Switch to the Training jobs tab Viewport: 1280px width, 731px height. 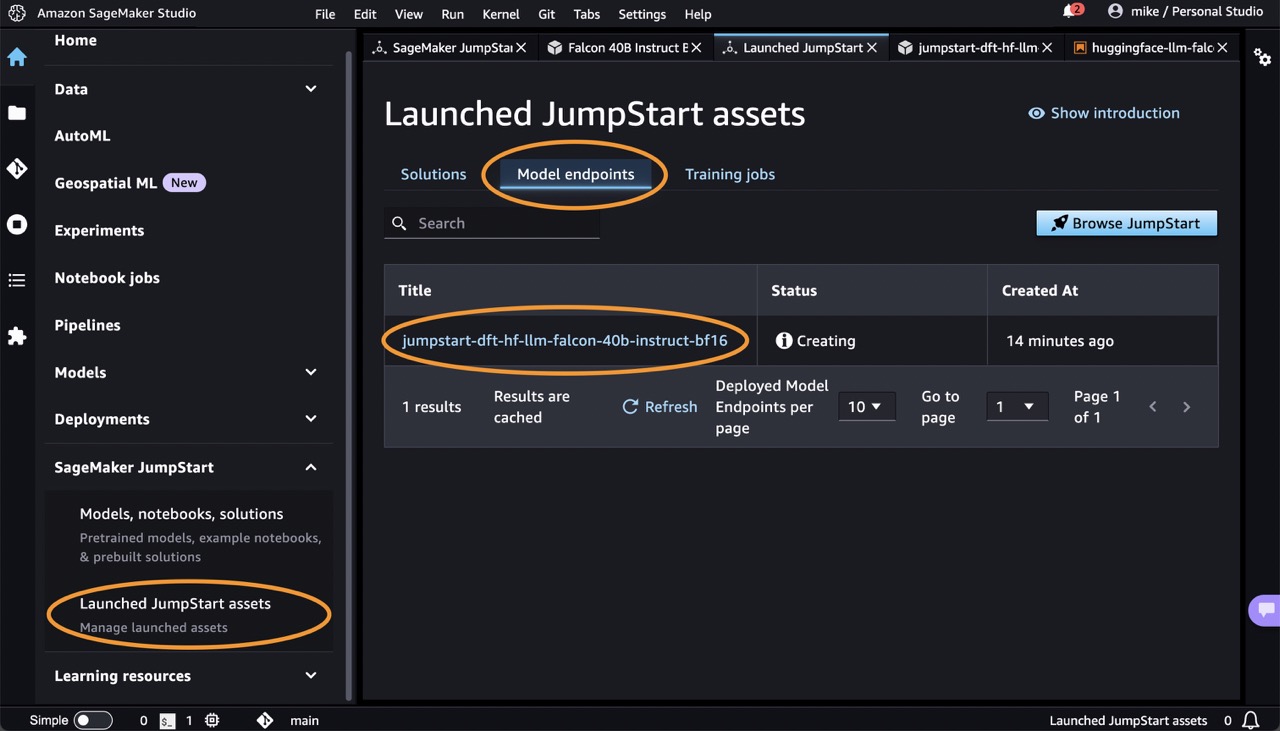[730, 174]
